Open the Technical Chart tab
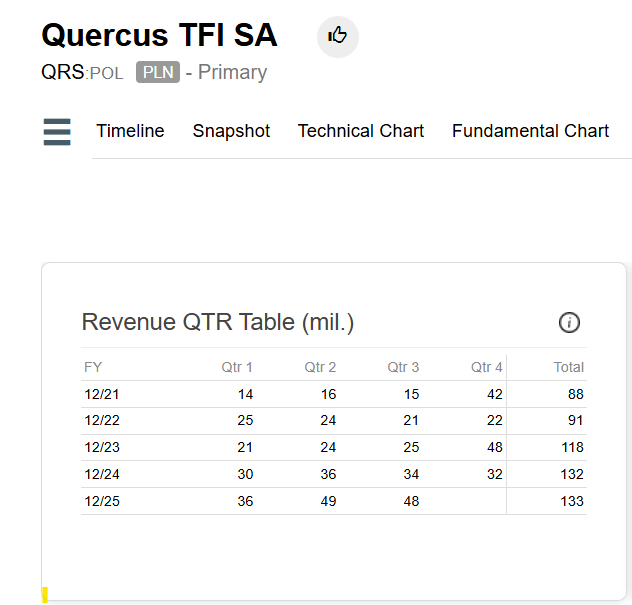 pyautogui.click(x=361, y=131)
